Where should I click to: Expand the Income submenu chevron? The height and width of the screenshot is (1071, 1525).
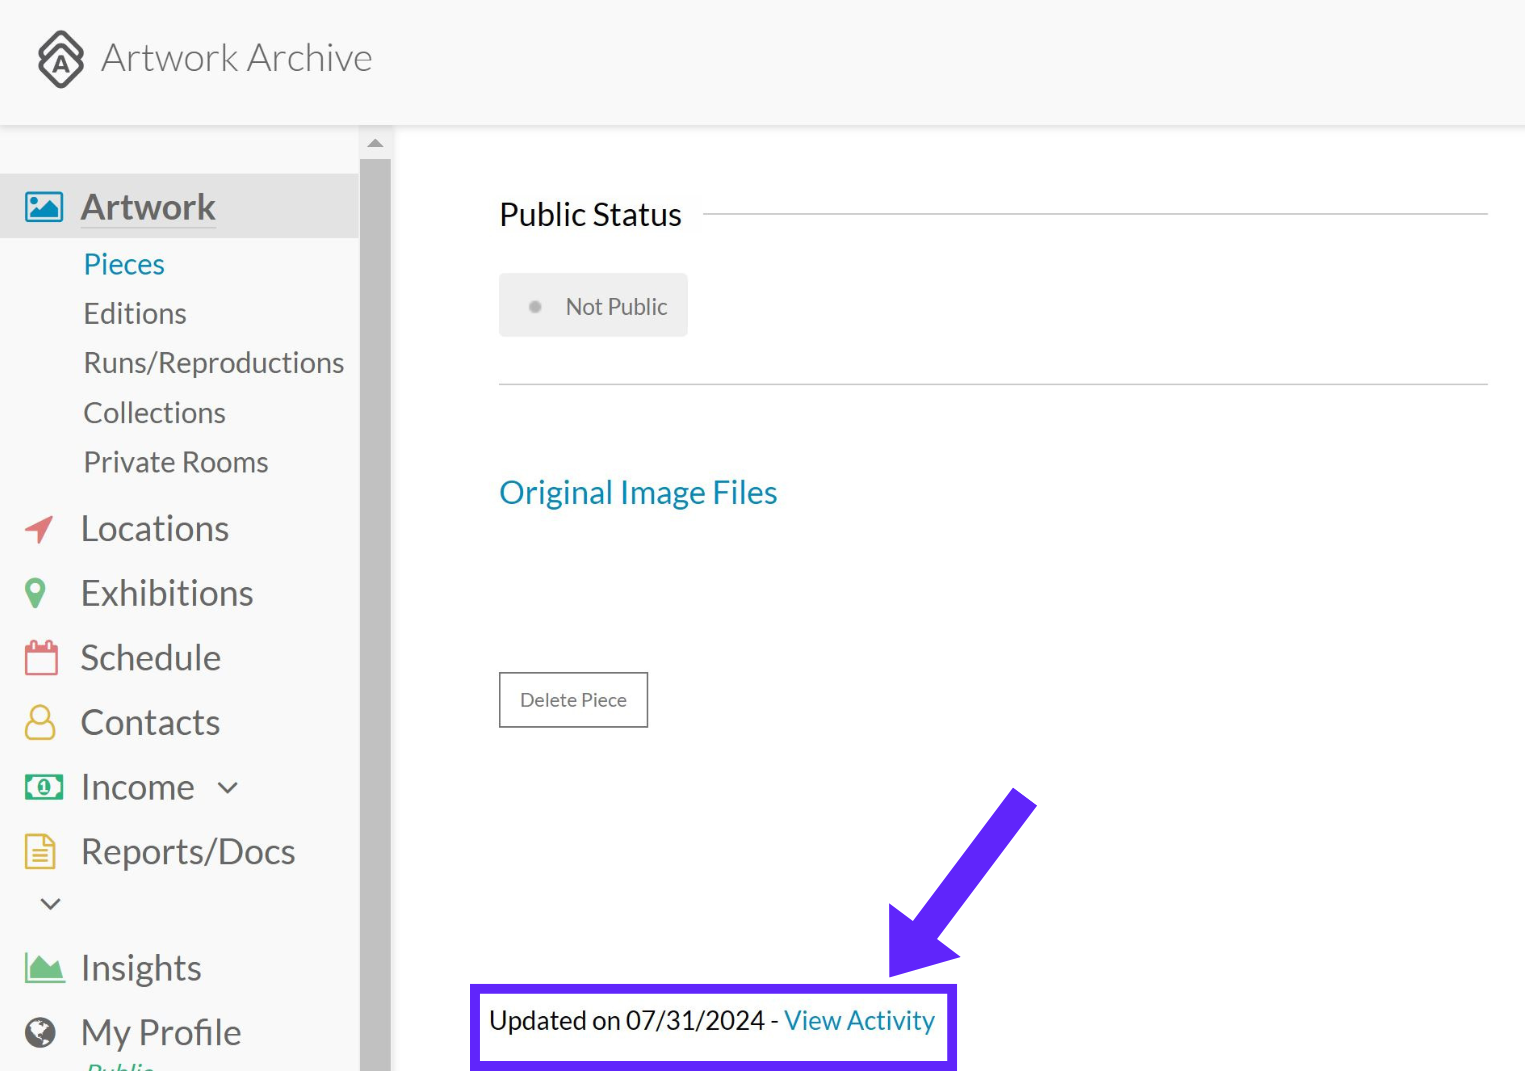click(228, 788)
